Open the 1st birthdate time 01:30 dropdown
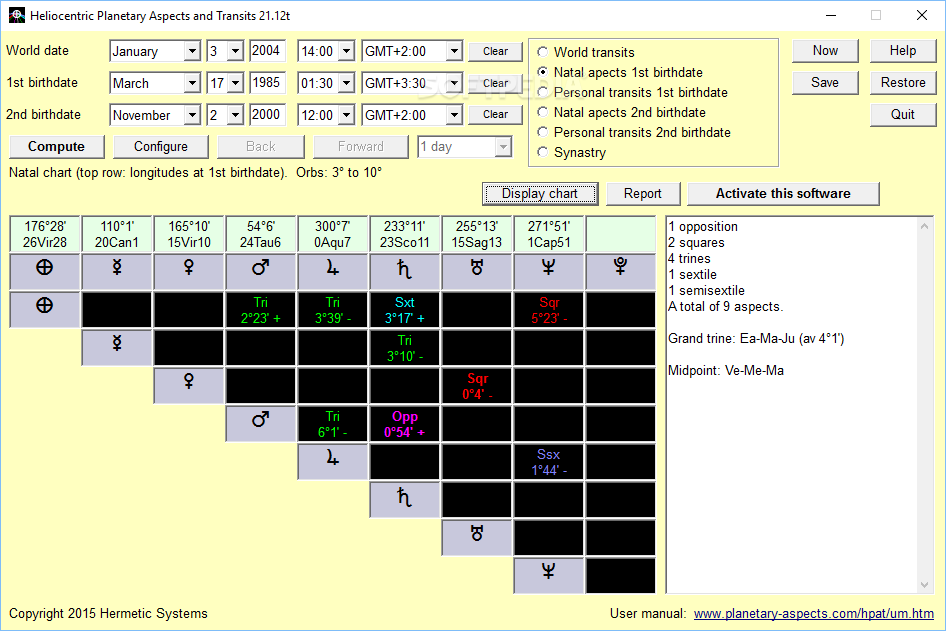Screen dimensions: 946x631 coord(346,83)
